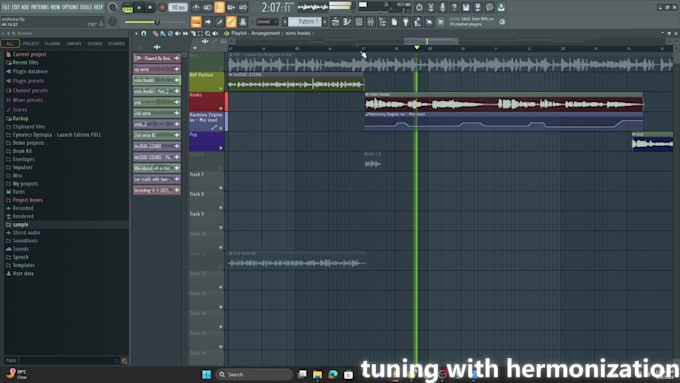Open the Playlist view icon
The width and height of the screenshot is (680, 383).
[x=336, y=22]
